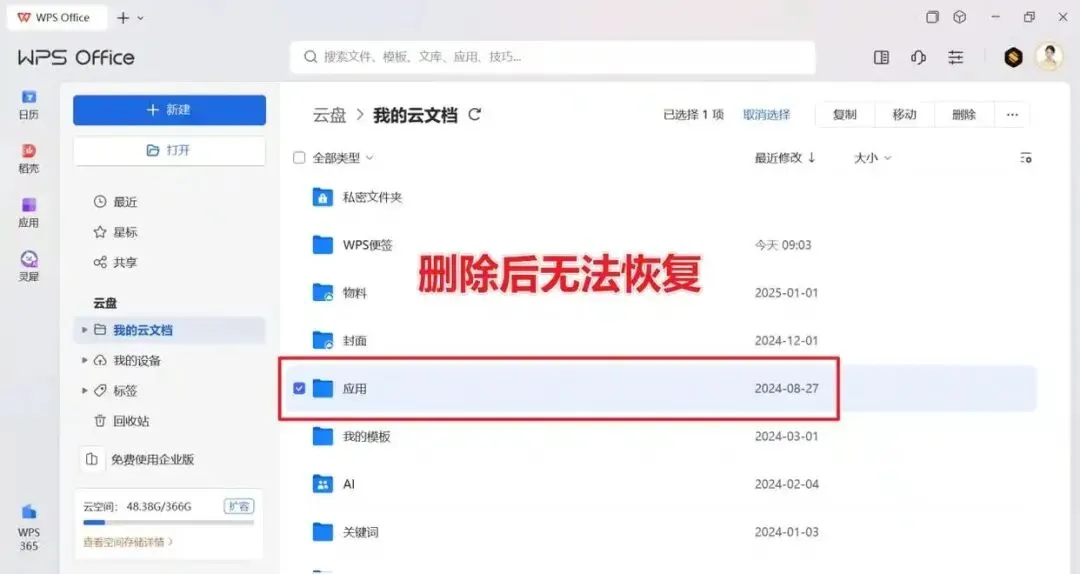This screenshot has height=574, width=1080.
Task: Open 查看空间存储详情 link
Action: pos(128,542)
